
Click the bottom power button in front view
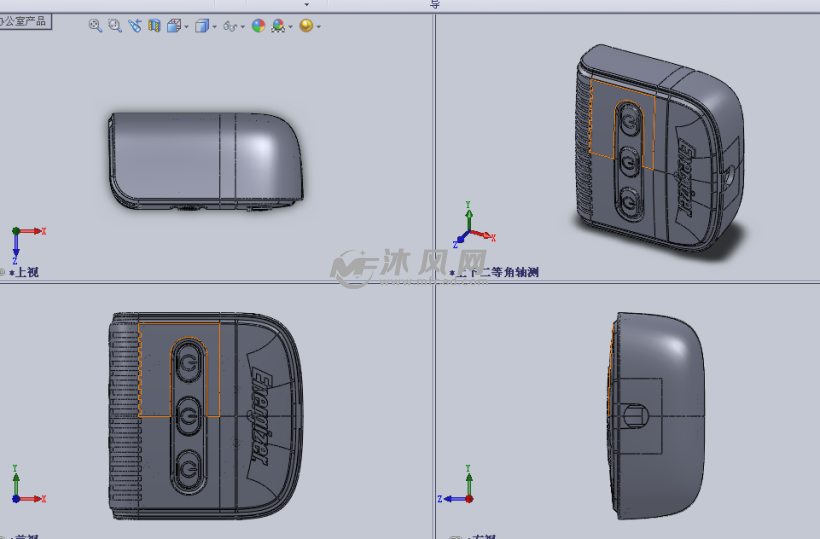[x=188, y=469]
